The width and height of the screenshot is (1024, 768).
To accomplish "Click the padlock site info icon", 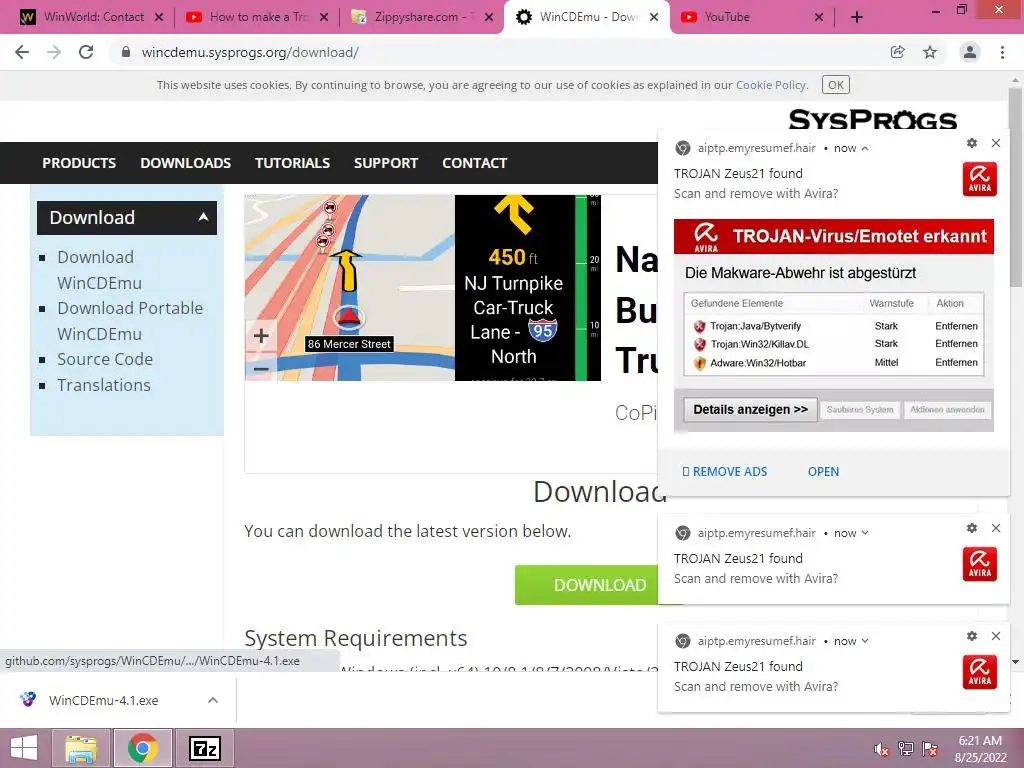I will coord(125,52).
